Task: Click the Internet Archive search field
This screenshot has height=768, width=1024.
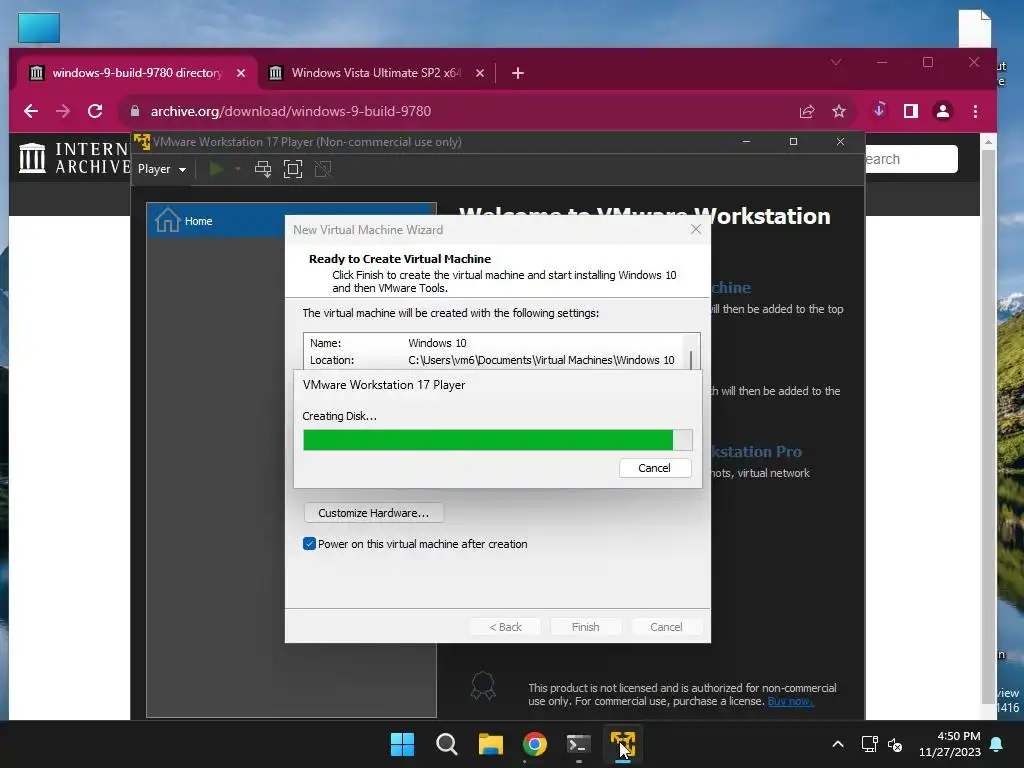Action: tap(912, 159)
